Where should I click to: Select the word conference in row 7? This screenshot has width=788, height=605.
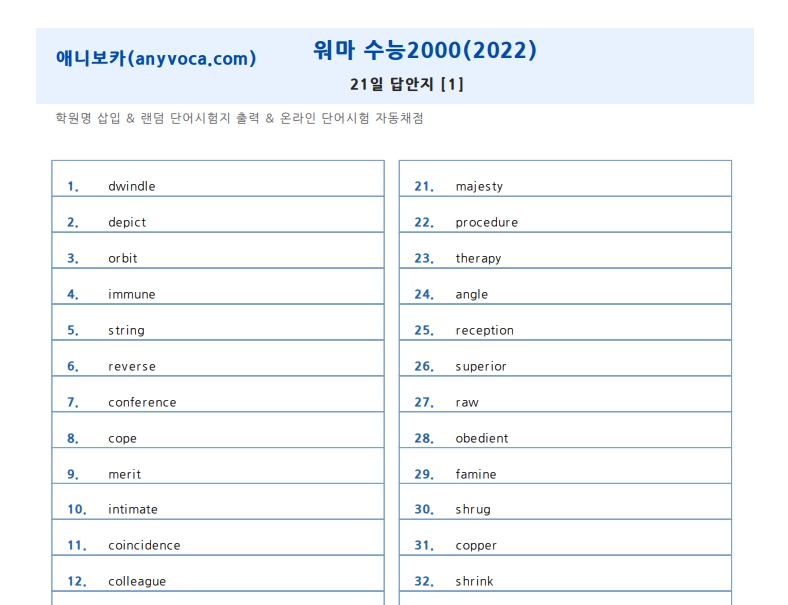coord(142,402)
